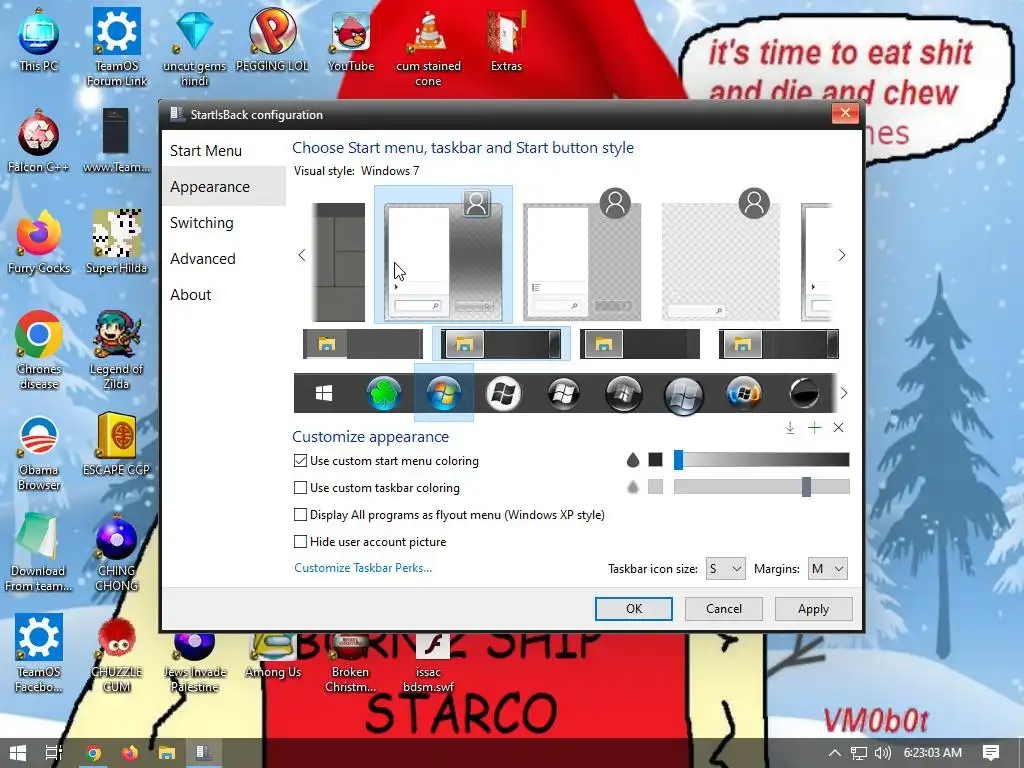Click the download arrow icon under the orbs

point(790,428)
